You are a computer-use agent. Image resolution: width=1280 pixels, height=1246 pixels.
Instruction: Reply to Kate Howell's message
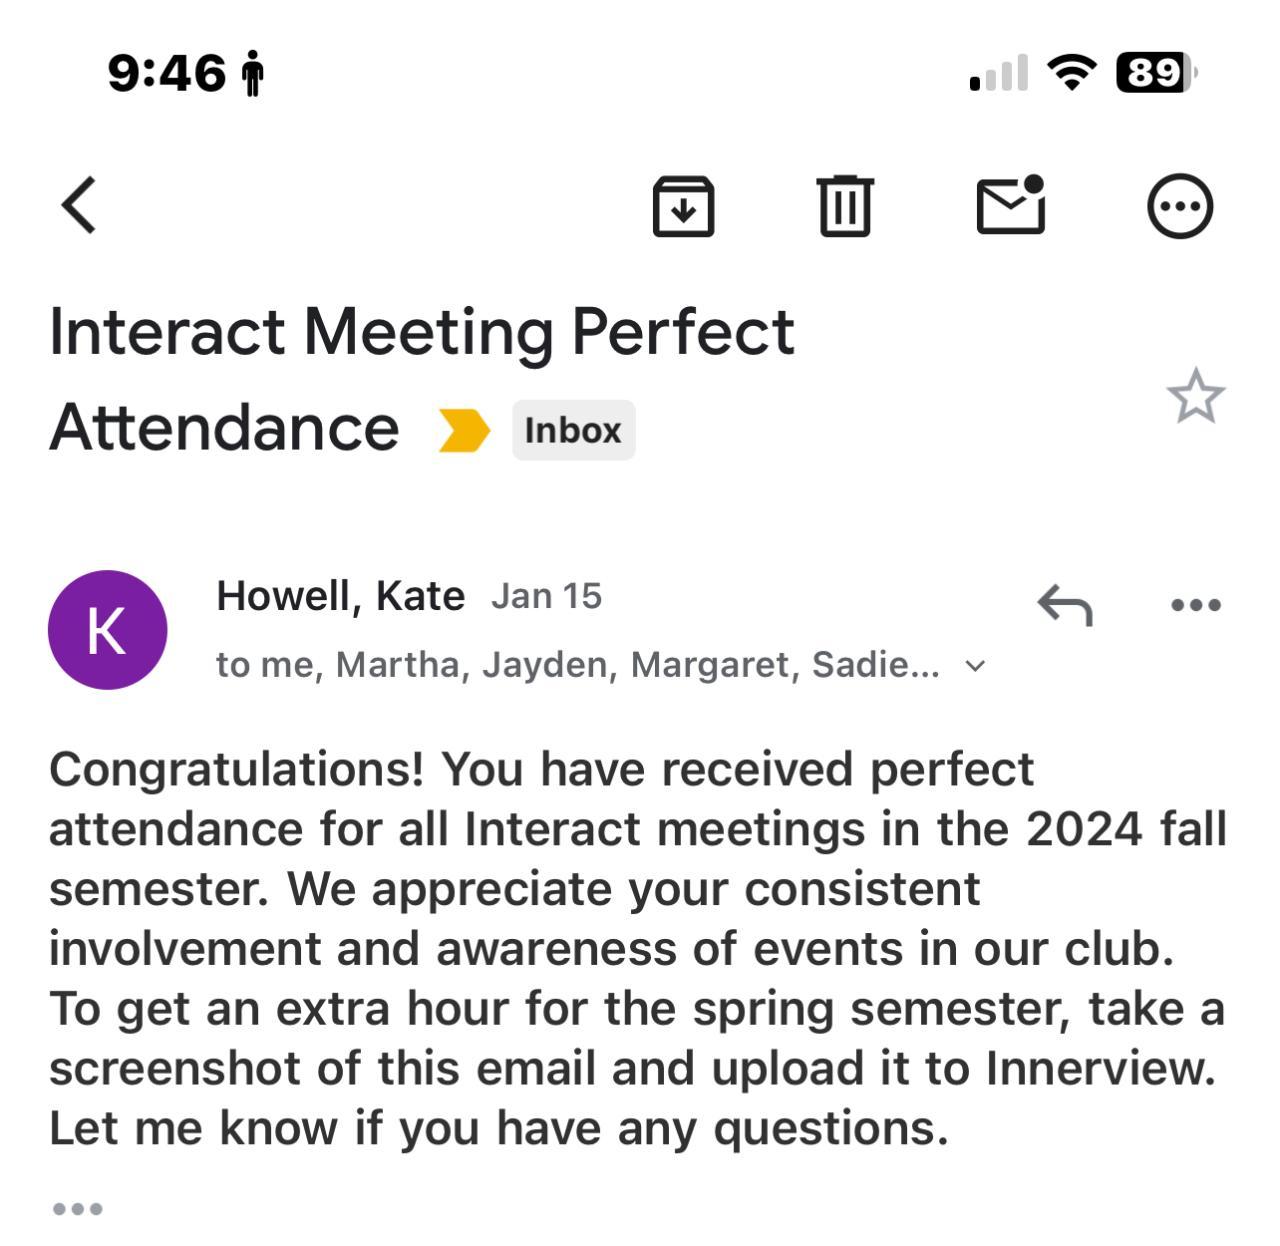click(1065, 605)
